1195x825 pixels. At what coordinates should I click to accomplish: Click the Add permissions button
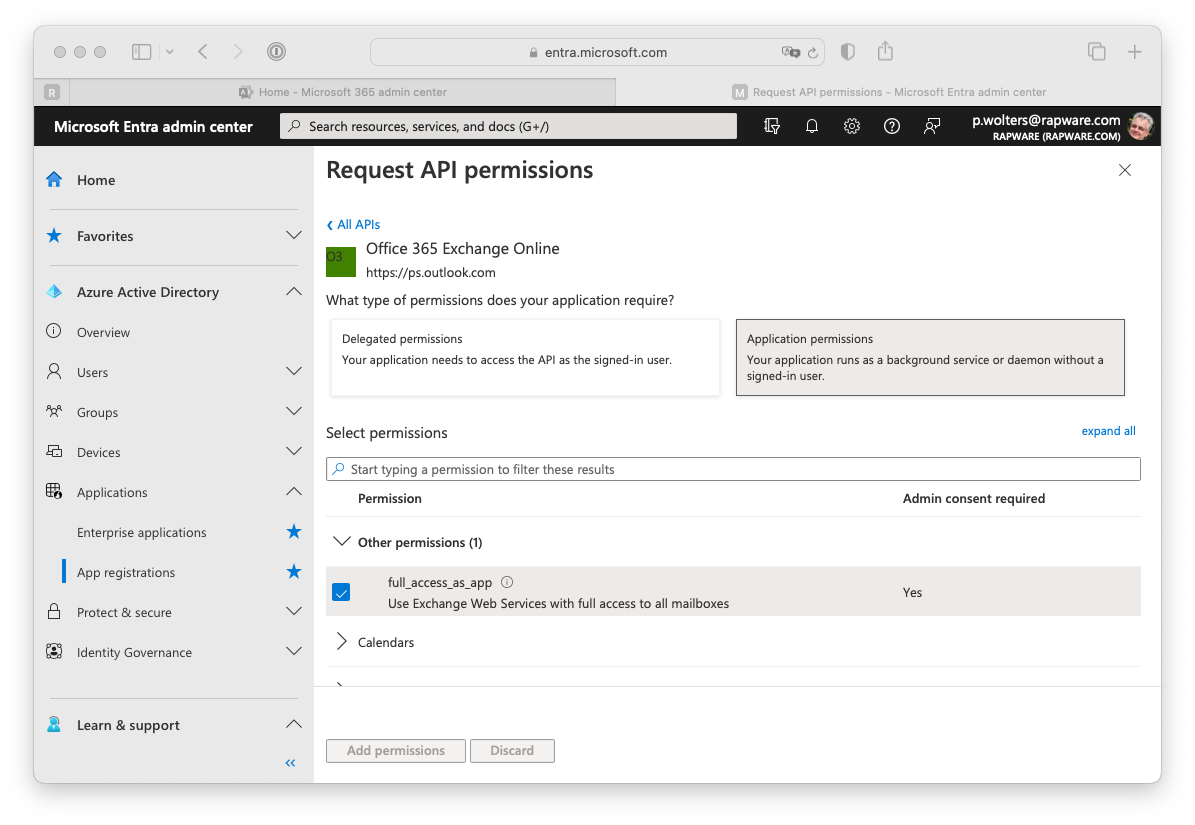396,750
